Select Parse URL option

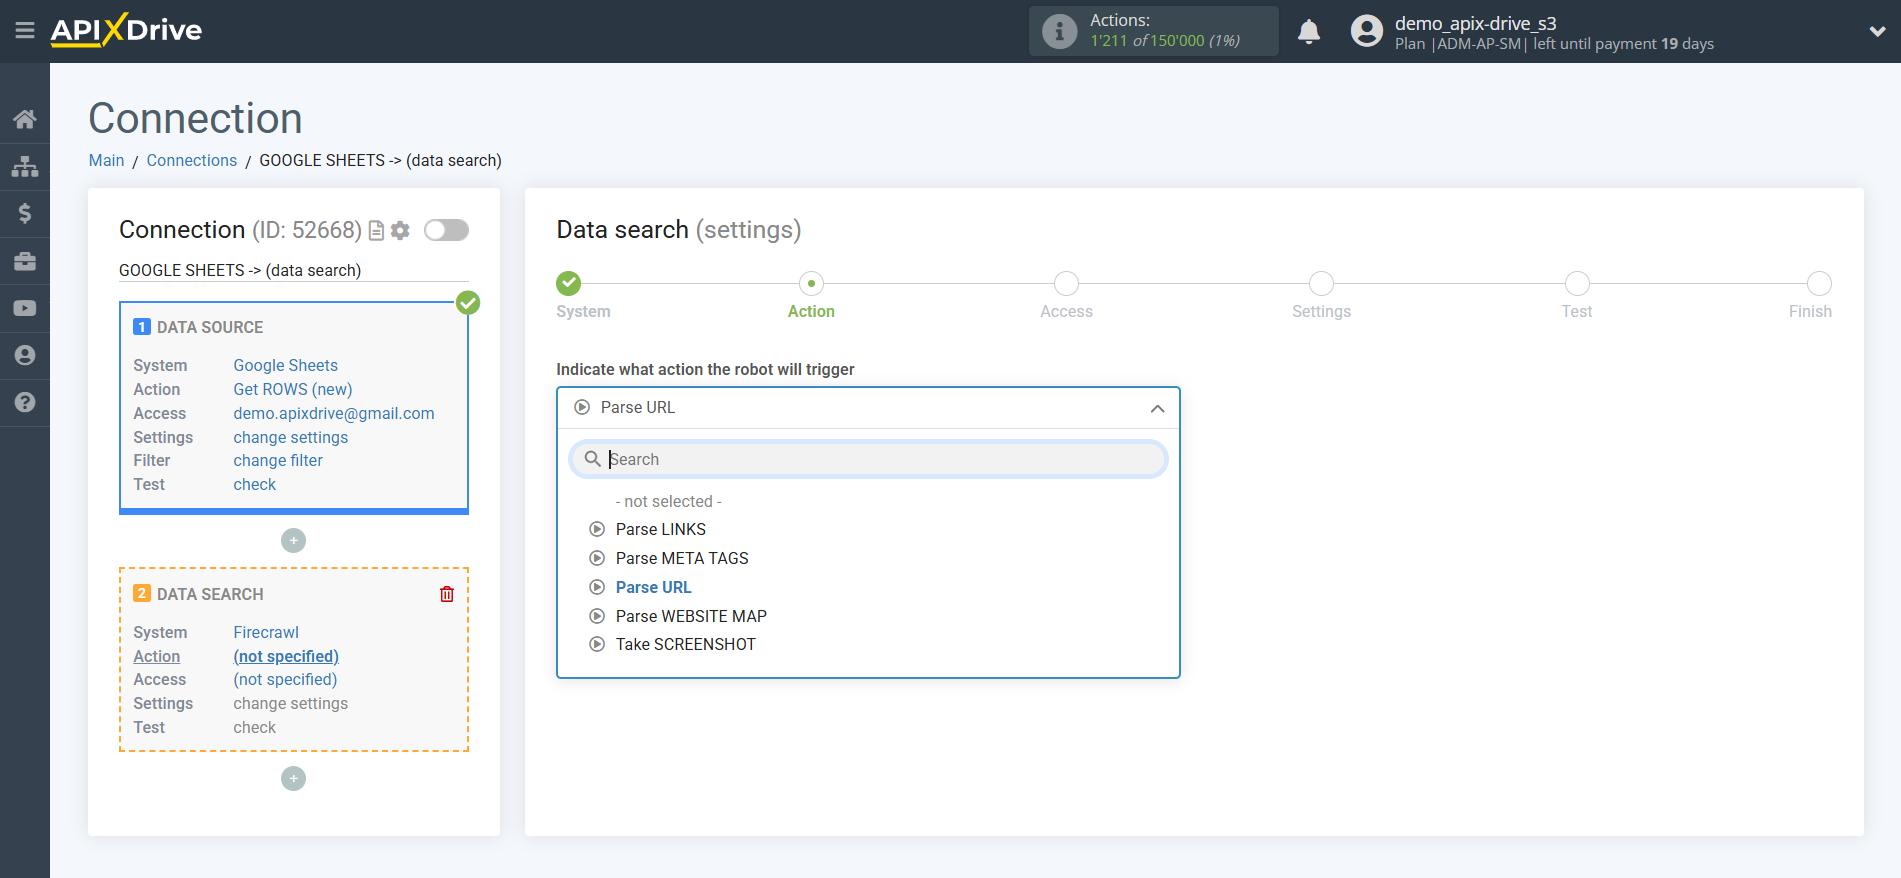pos(653,587)
